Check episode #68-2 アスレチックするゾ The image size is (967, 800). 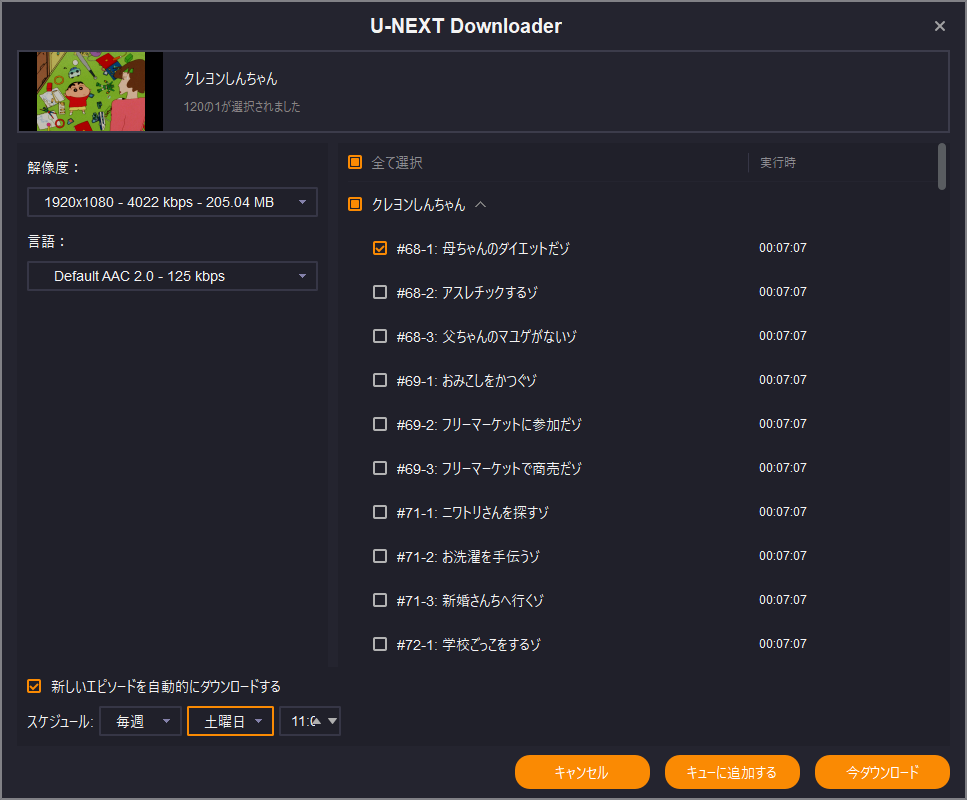tap(380, 292)
